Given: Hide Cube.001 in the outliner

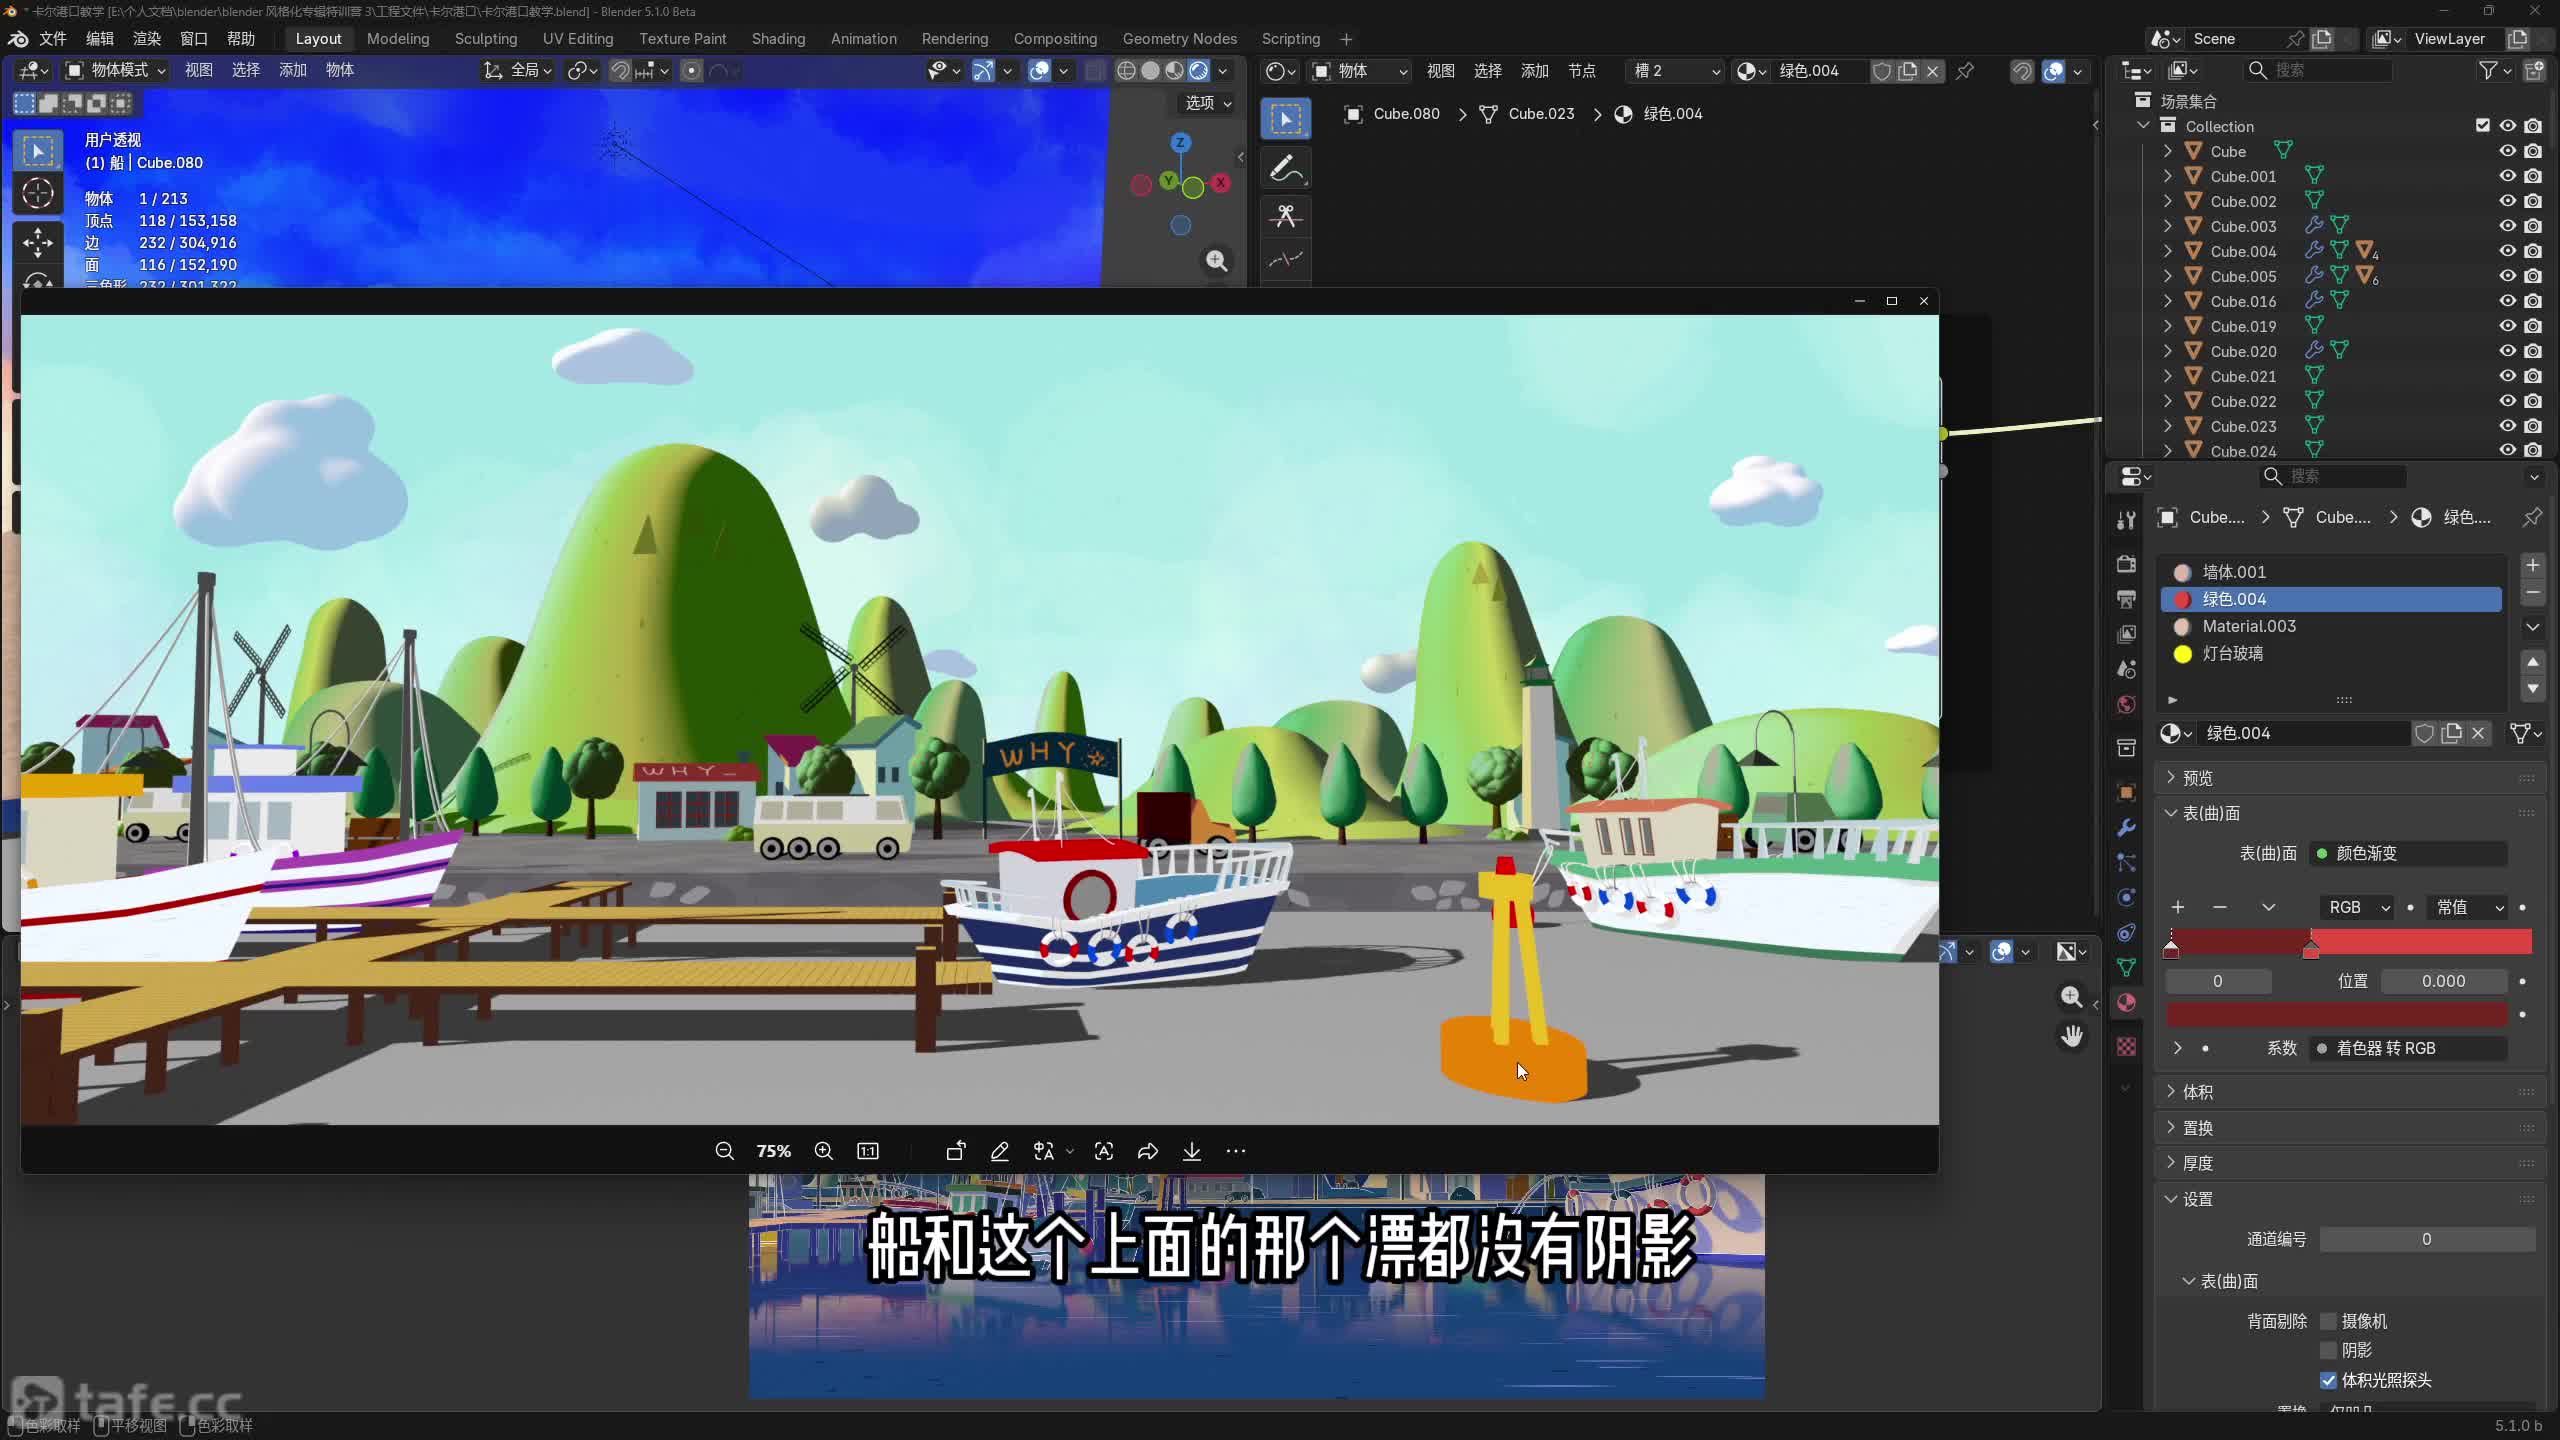Looking at the screenshot, I should [x=2508, y=175].
